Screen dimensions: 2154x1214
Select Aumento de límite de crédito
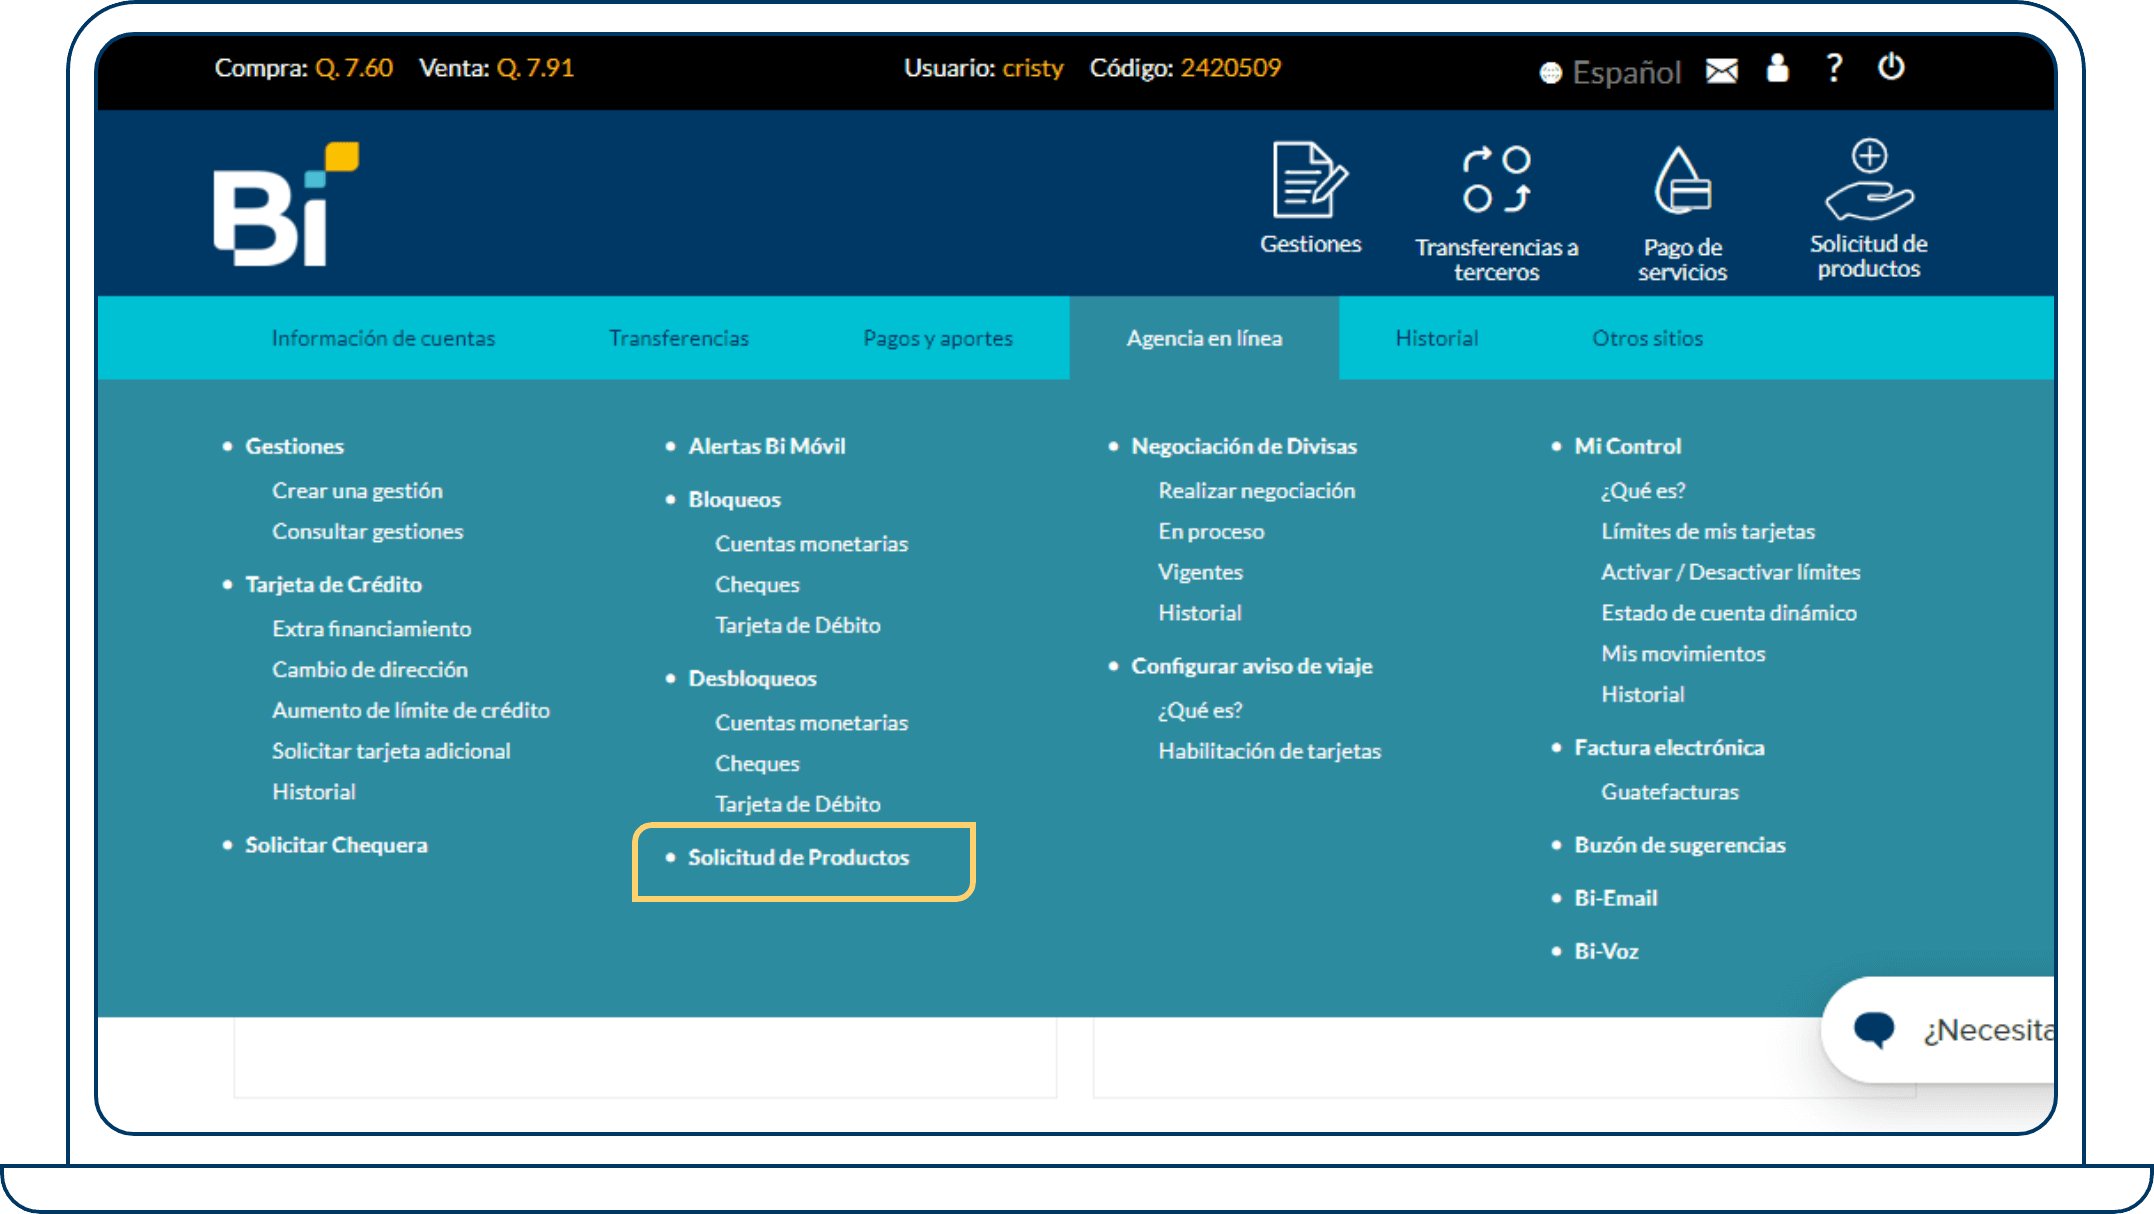point(410,710)
